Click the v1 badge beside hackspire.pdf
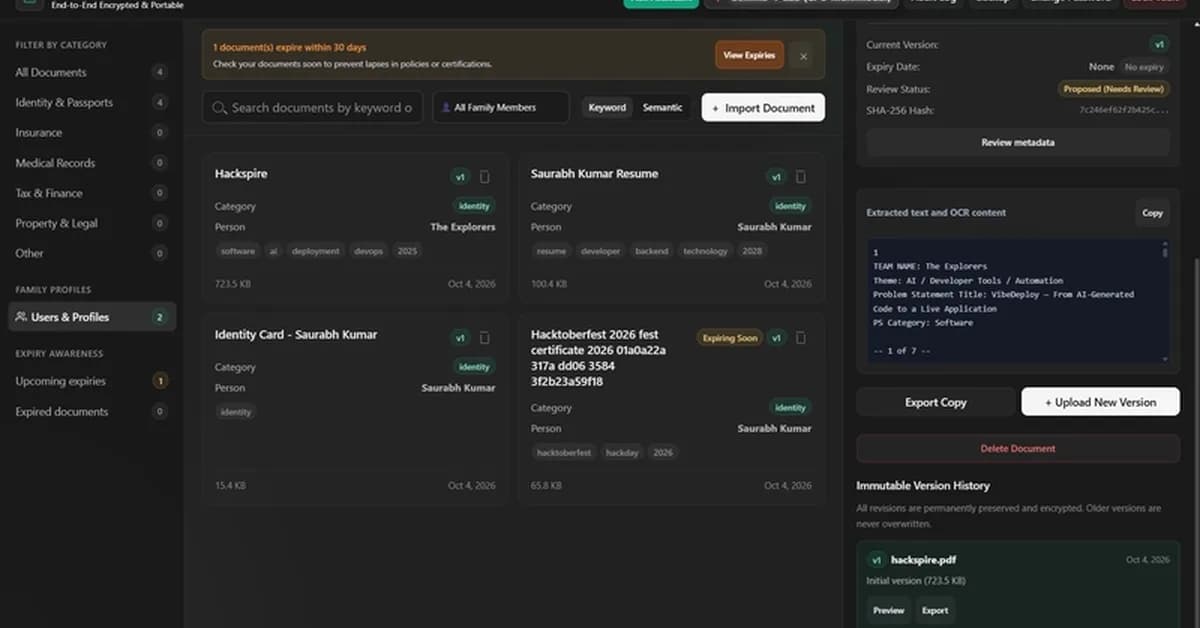The image size is (1200, 628). (x=876, y=560)
